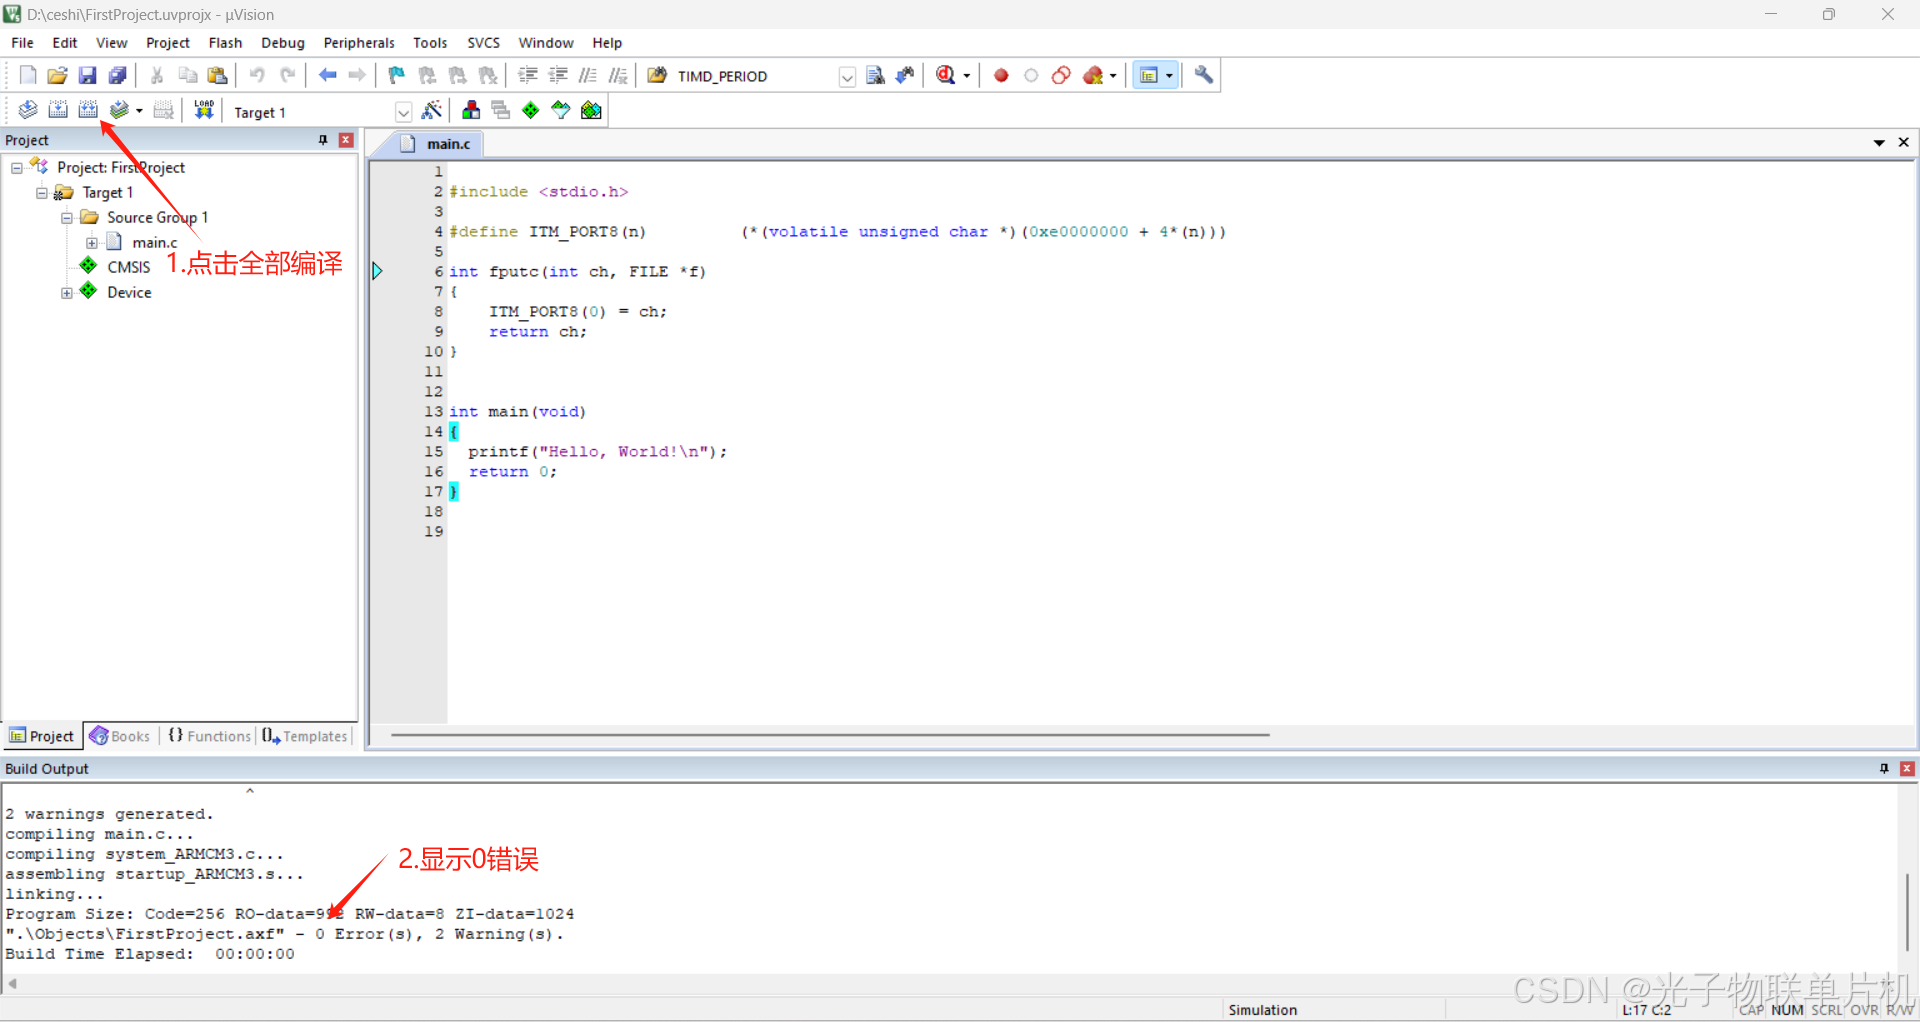This screenshot has height=1022, width=1920.
Task: Open the Flash menu
Action: 225,43
